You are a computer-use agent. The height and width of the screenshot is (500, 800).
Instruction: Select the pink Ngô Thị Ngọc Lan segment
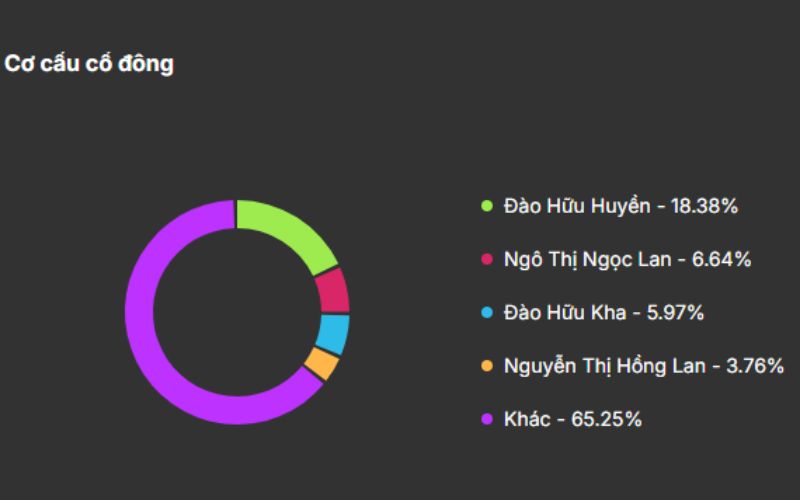[333, 290]
